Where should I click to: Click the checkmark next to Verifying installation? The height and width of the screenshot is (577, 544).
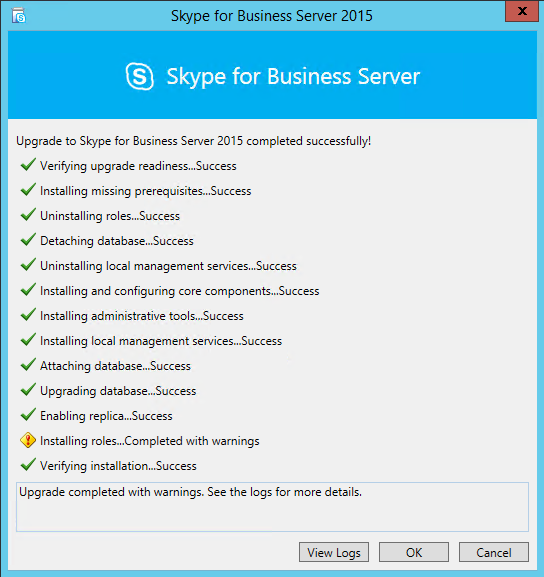[x=28, y=465]
